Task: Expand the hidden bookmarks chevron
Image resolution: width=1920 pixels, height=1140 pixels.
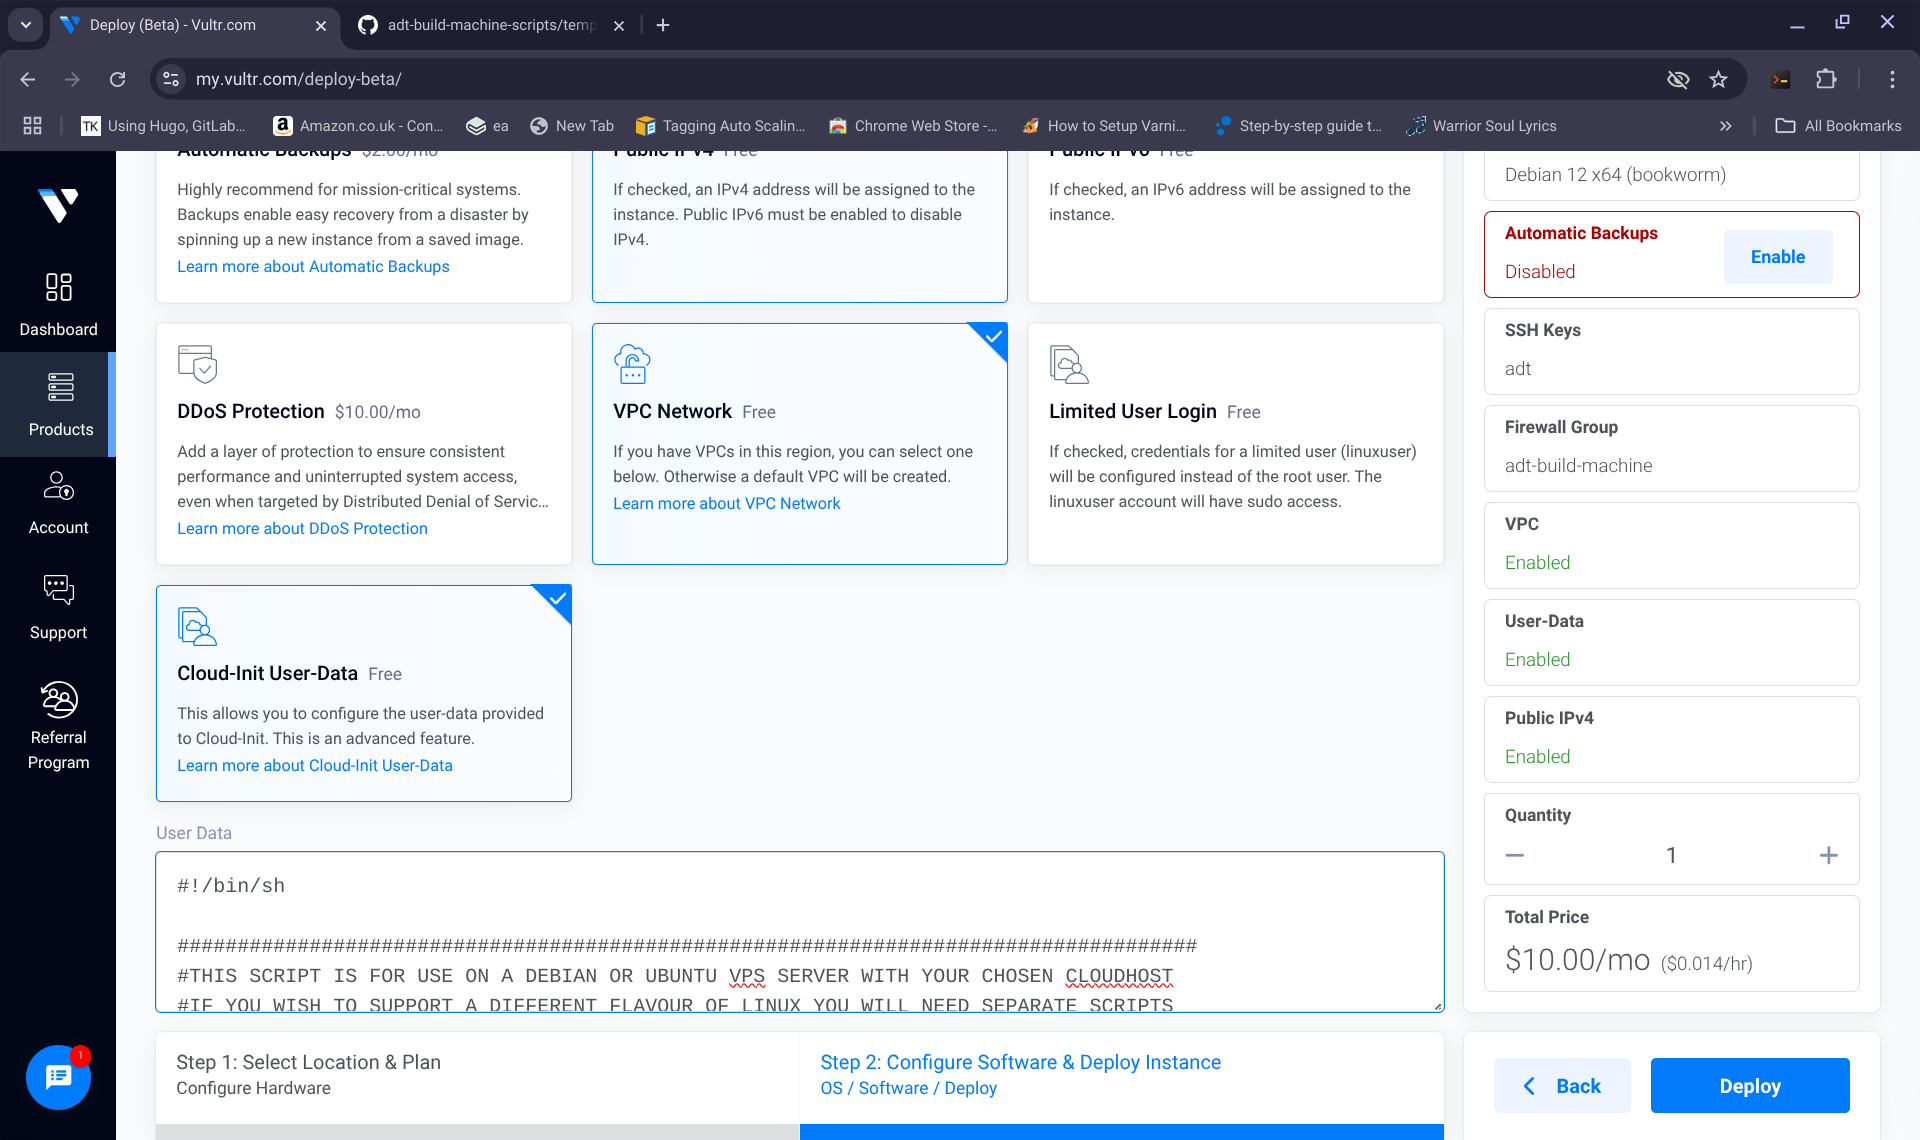Action: click(1725, 126)
